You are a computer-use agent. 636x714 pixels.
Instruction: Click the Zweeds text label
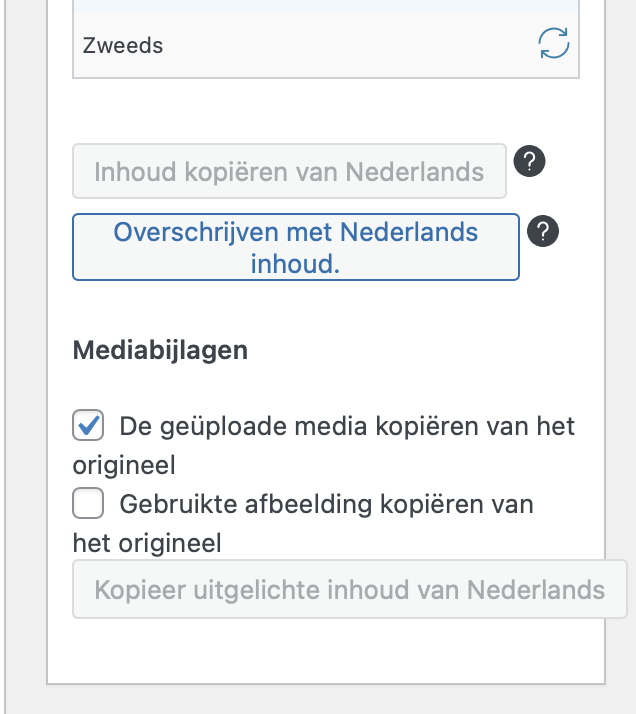click(123, 46)
